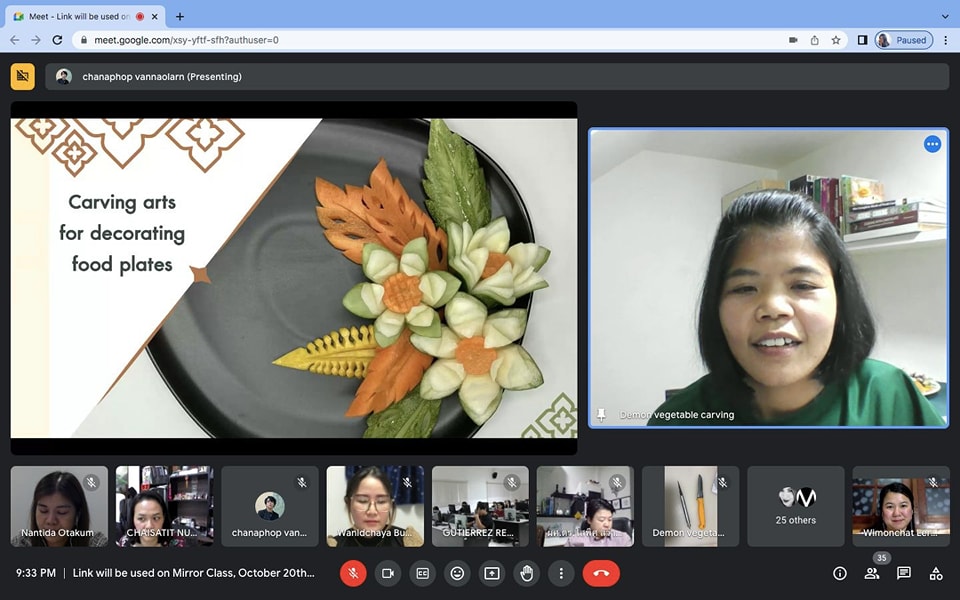The height and width of the screenshot is (600, 960).
Task: Click the yellow presentation icon at top left
Action: [x=22, y=76]
